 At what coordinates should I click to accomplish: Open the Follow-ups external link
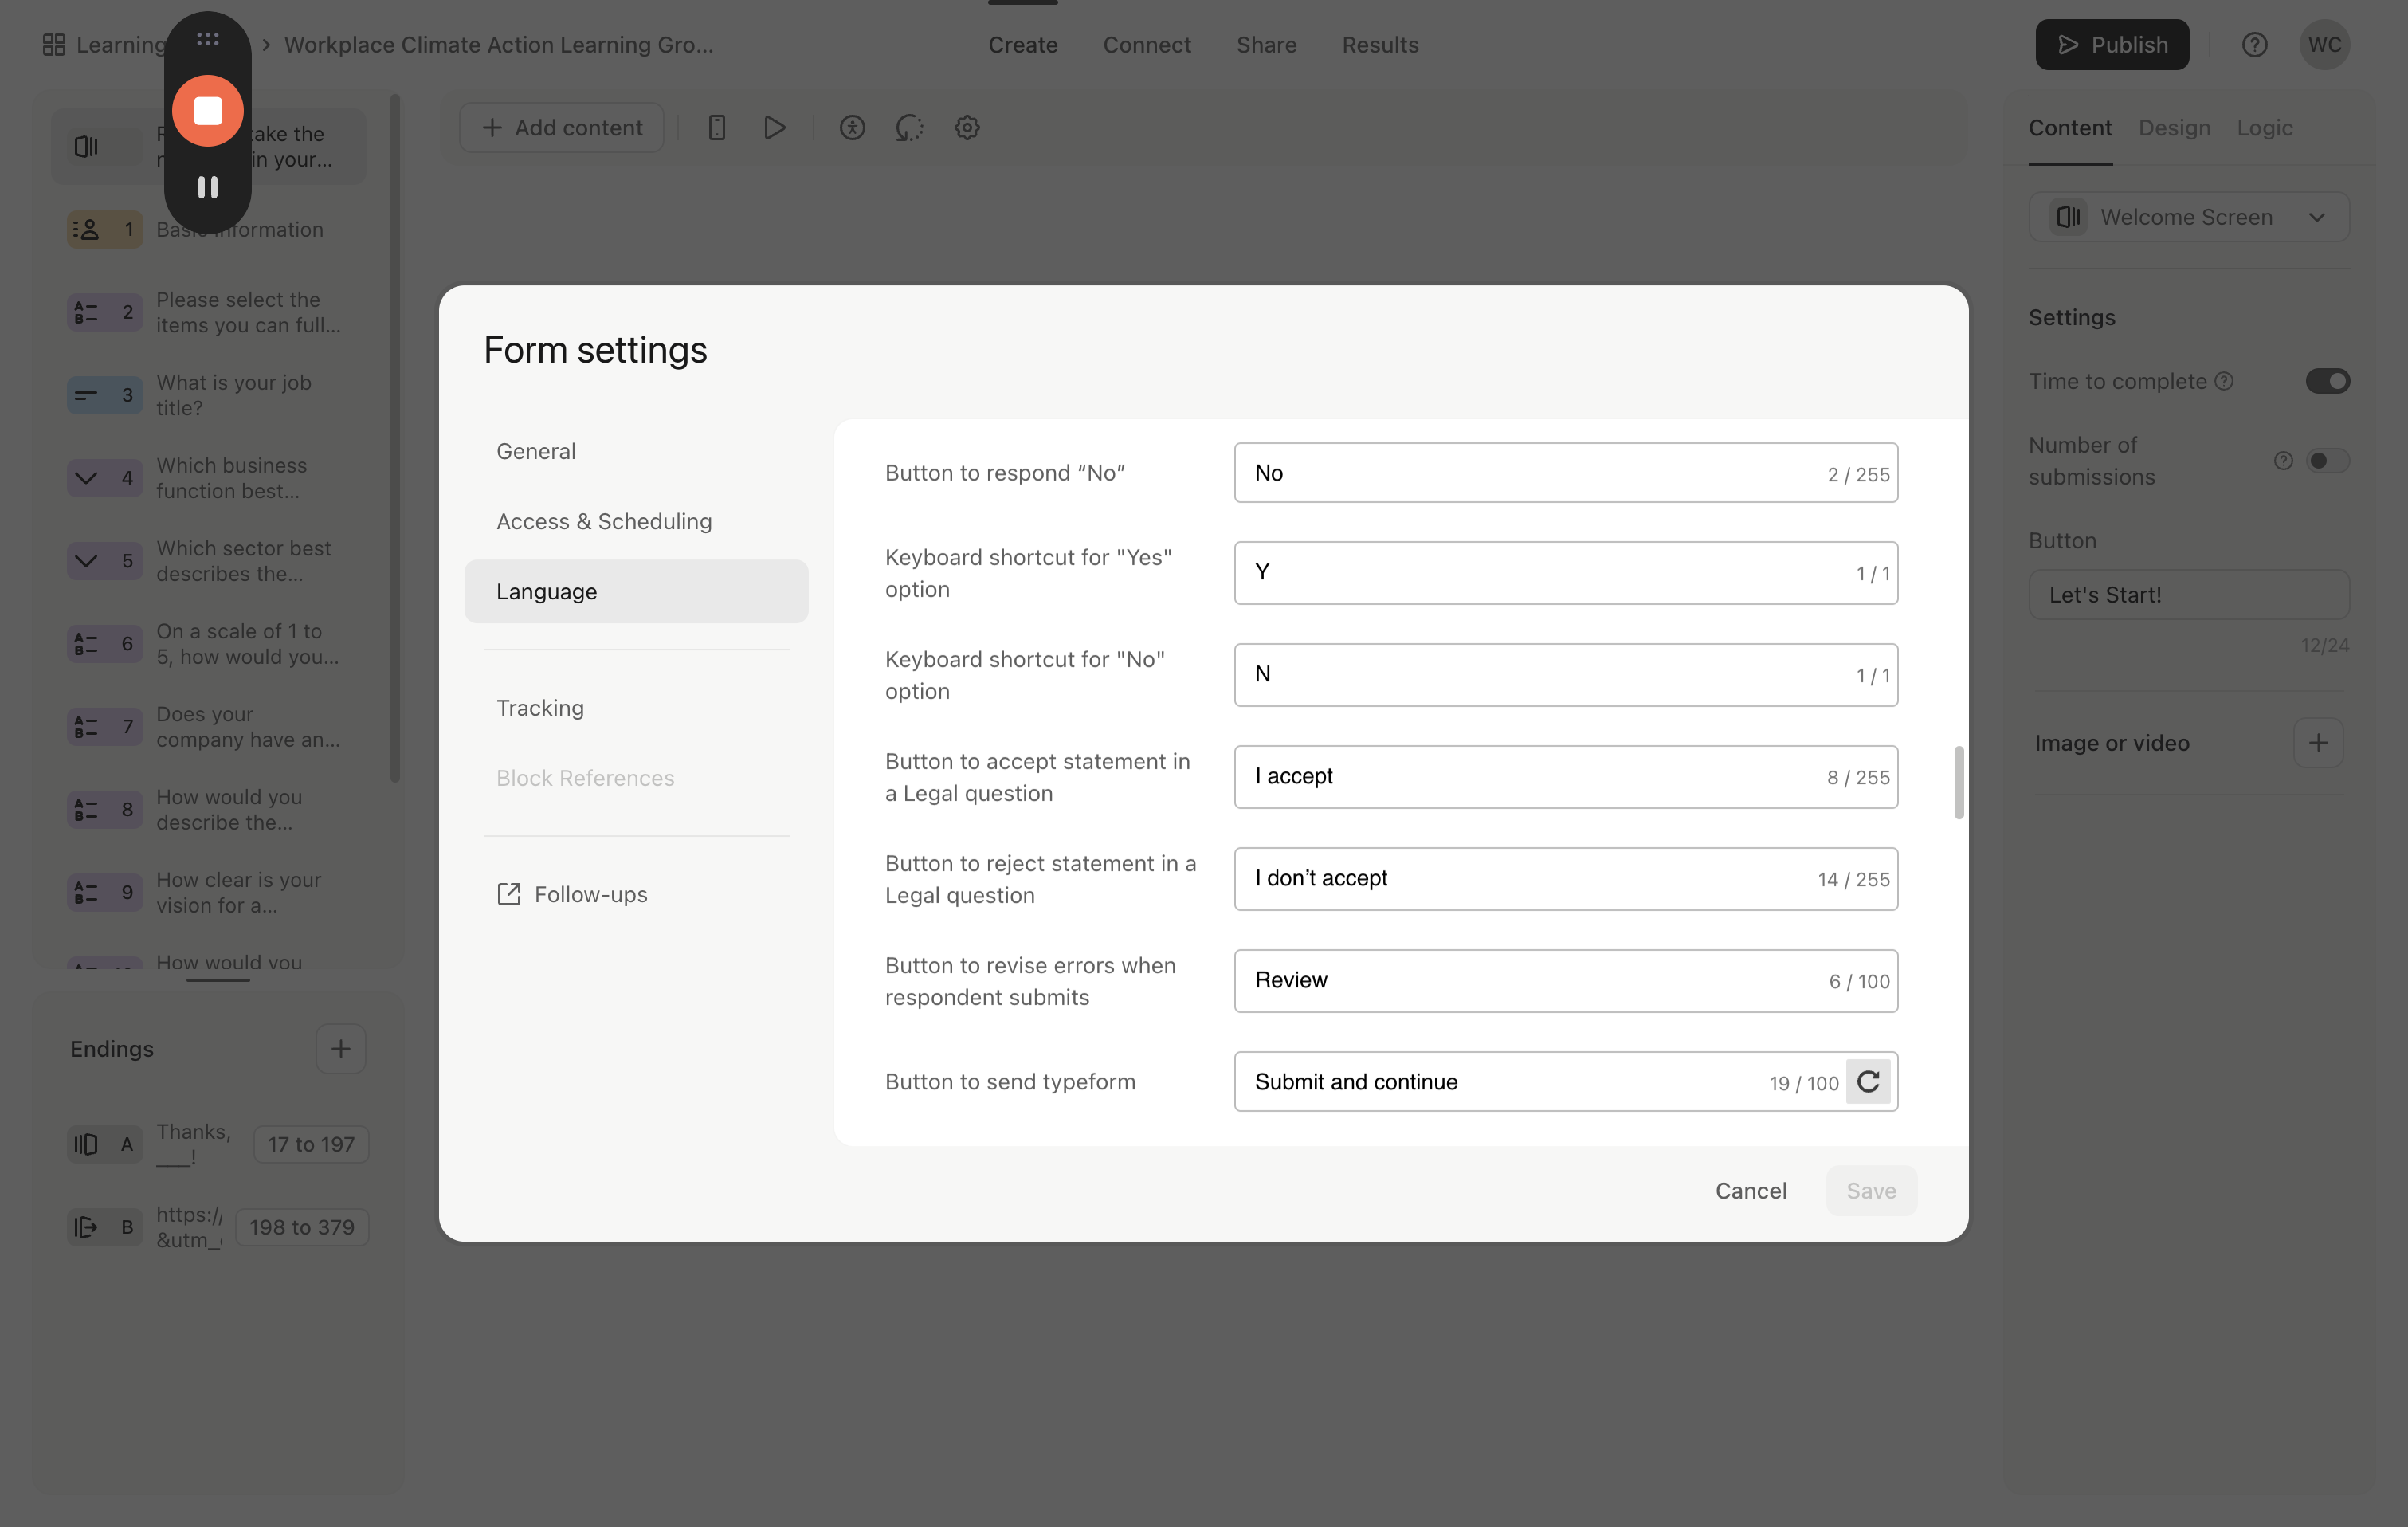point(636,894)
